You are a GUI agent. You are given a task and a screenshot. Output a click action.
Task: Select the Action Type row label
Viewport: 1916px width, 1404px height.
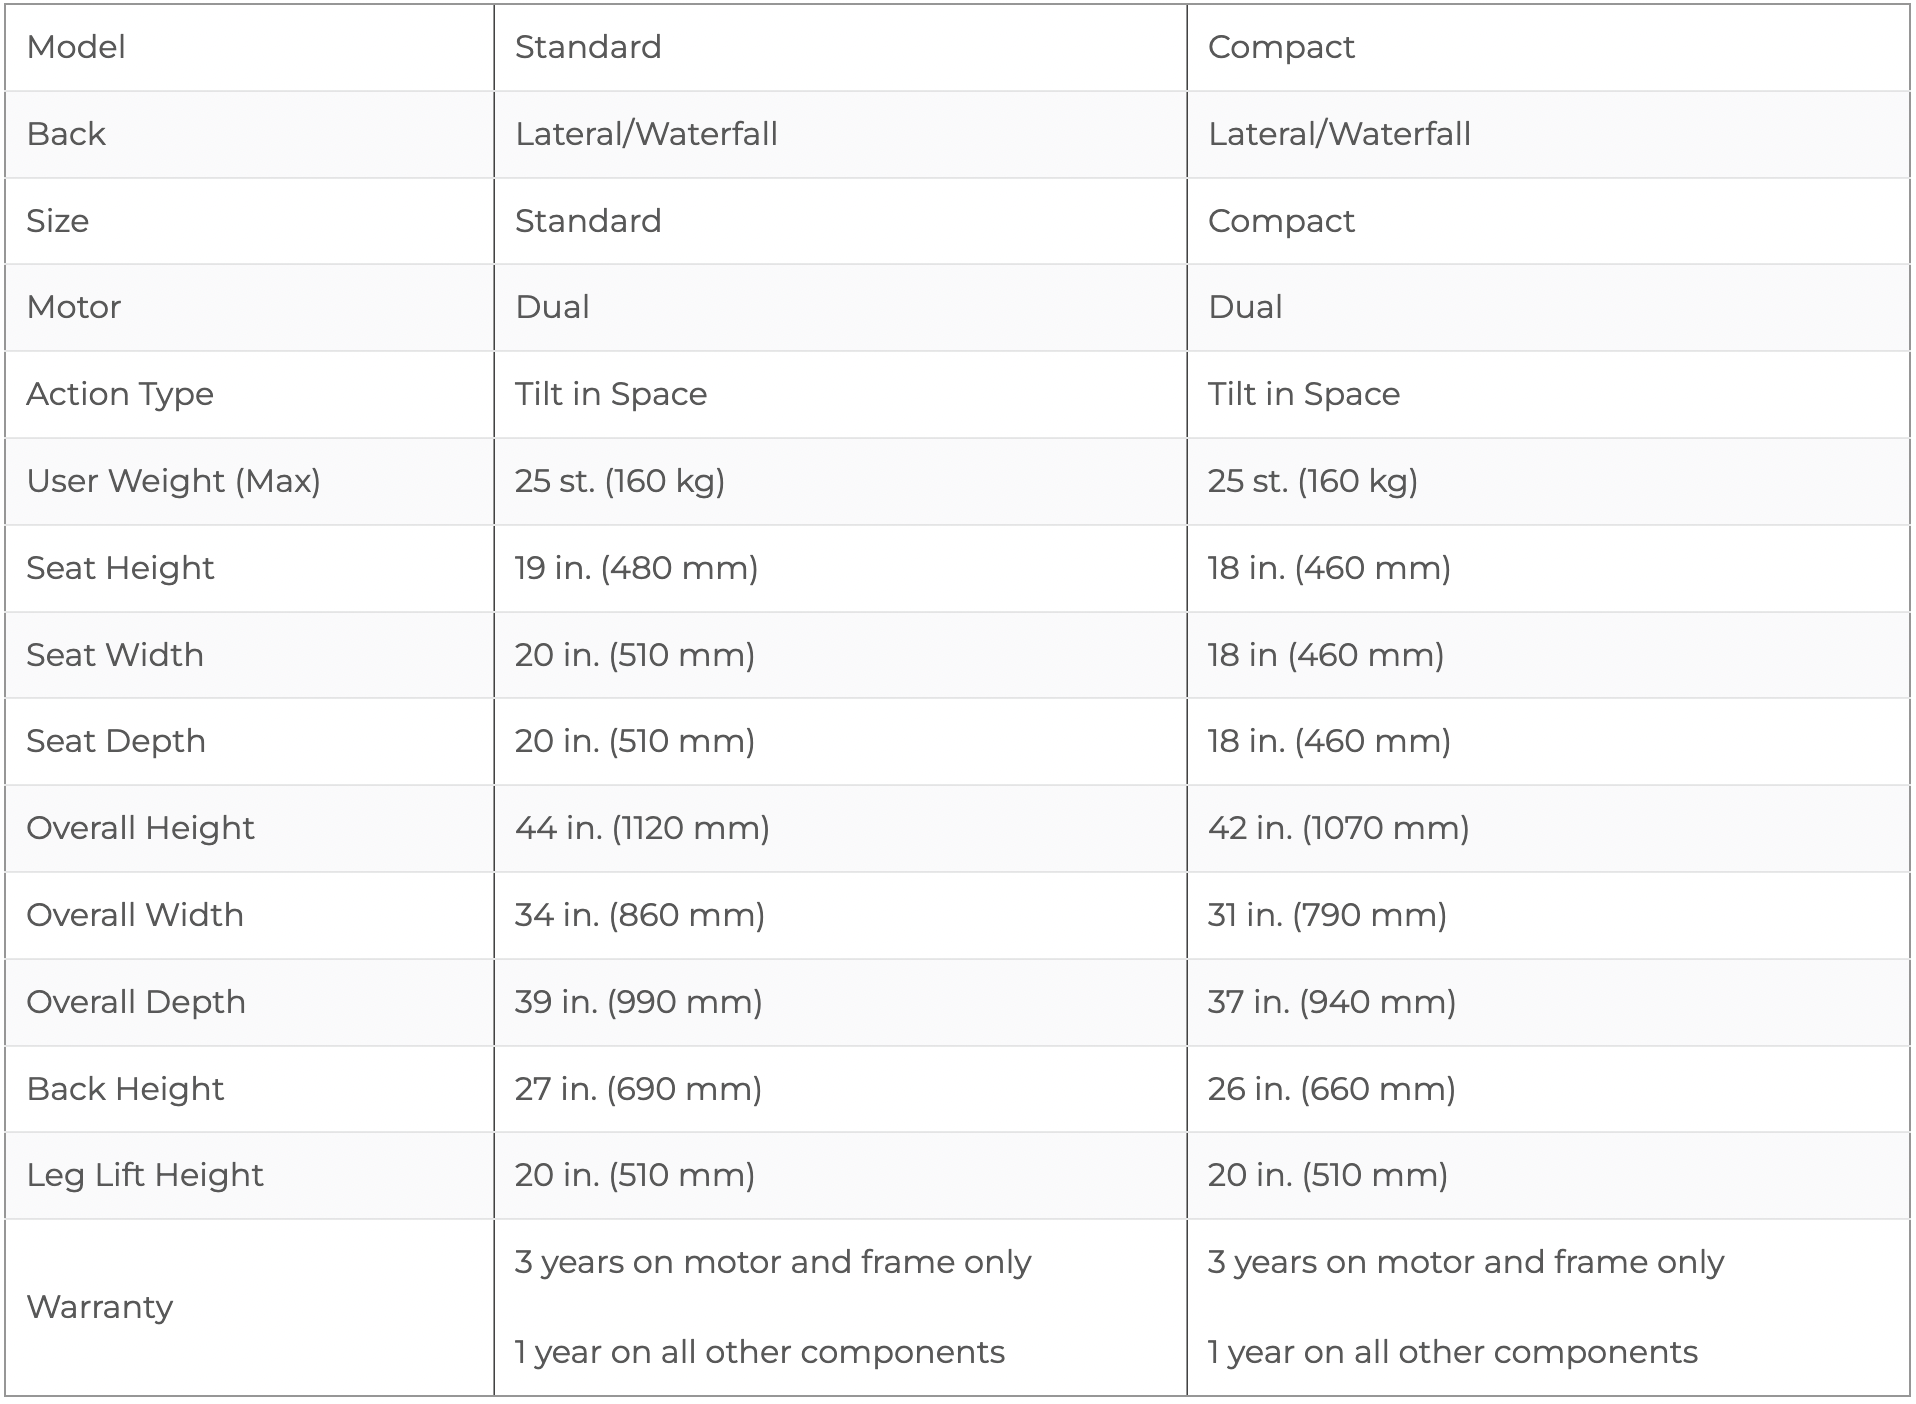(x=120, y=394)
